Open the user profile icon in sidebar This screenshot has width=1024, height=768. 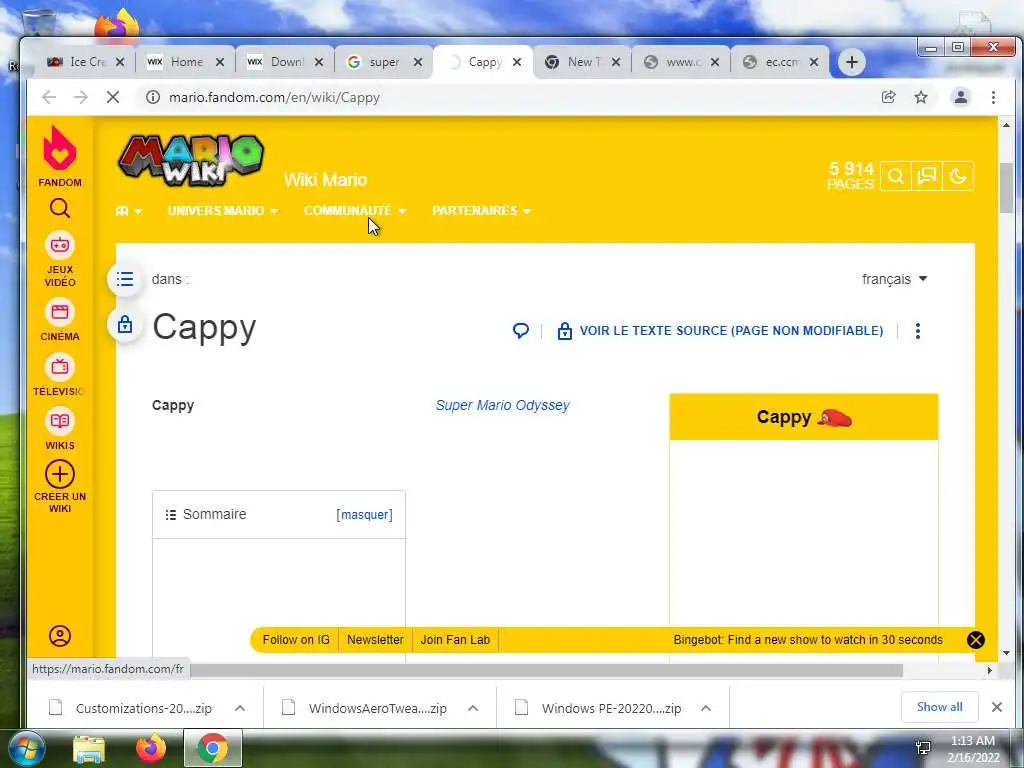click(x=59, y=635)
